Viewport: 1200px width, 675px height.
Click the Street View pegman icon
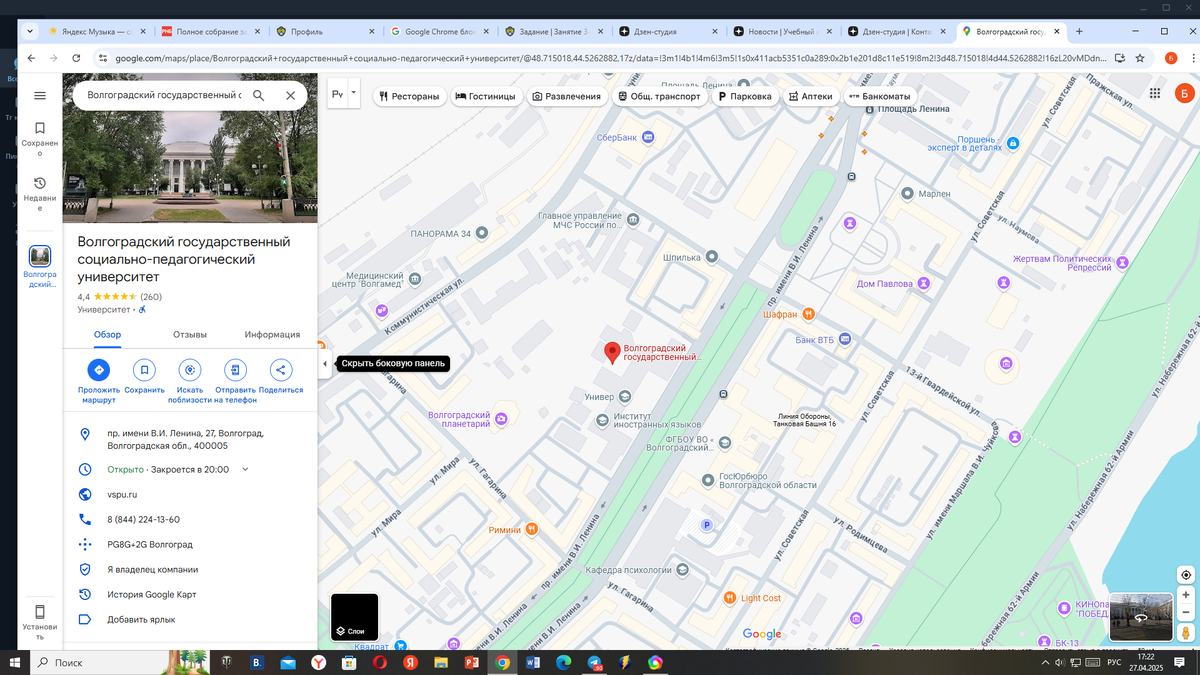pos(1185,632)
